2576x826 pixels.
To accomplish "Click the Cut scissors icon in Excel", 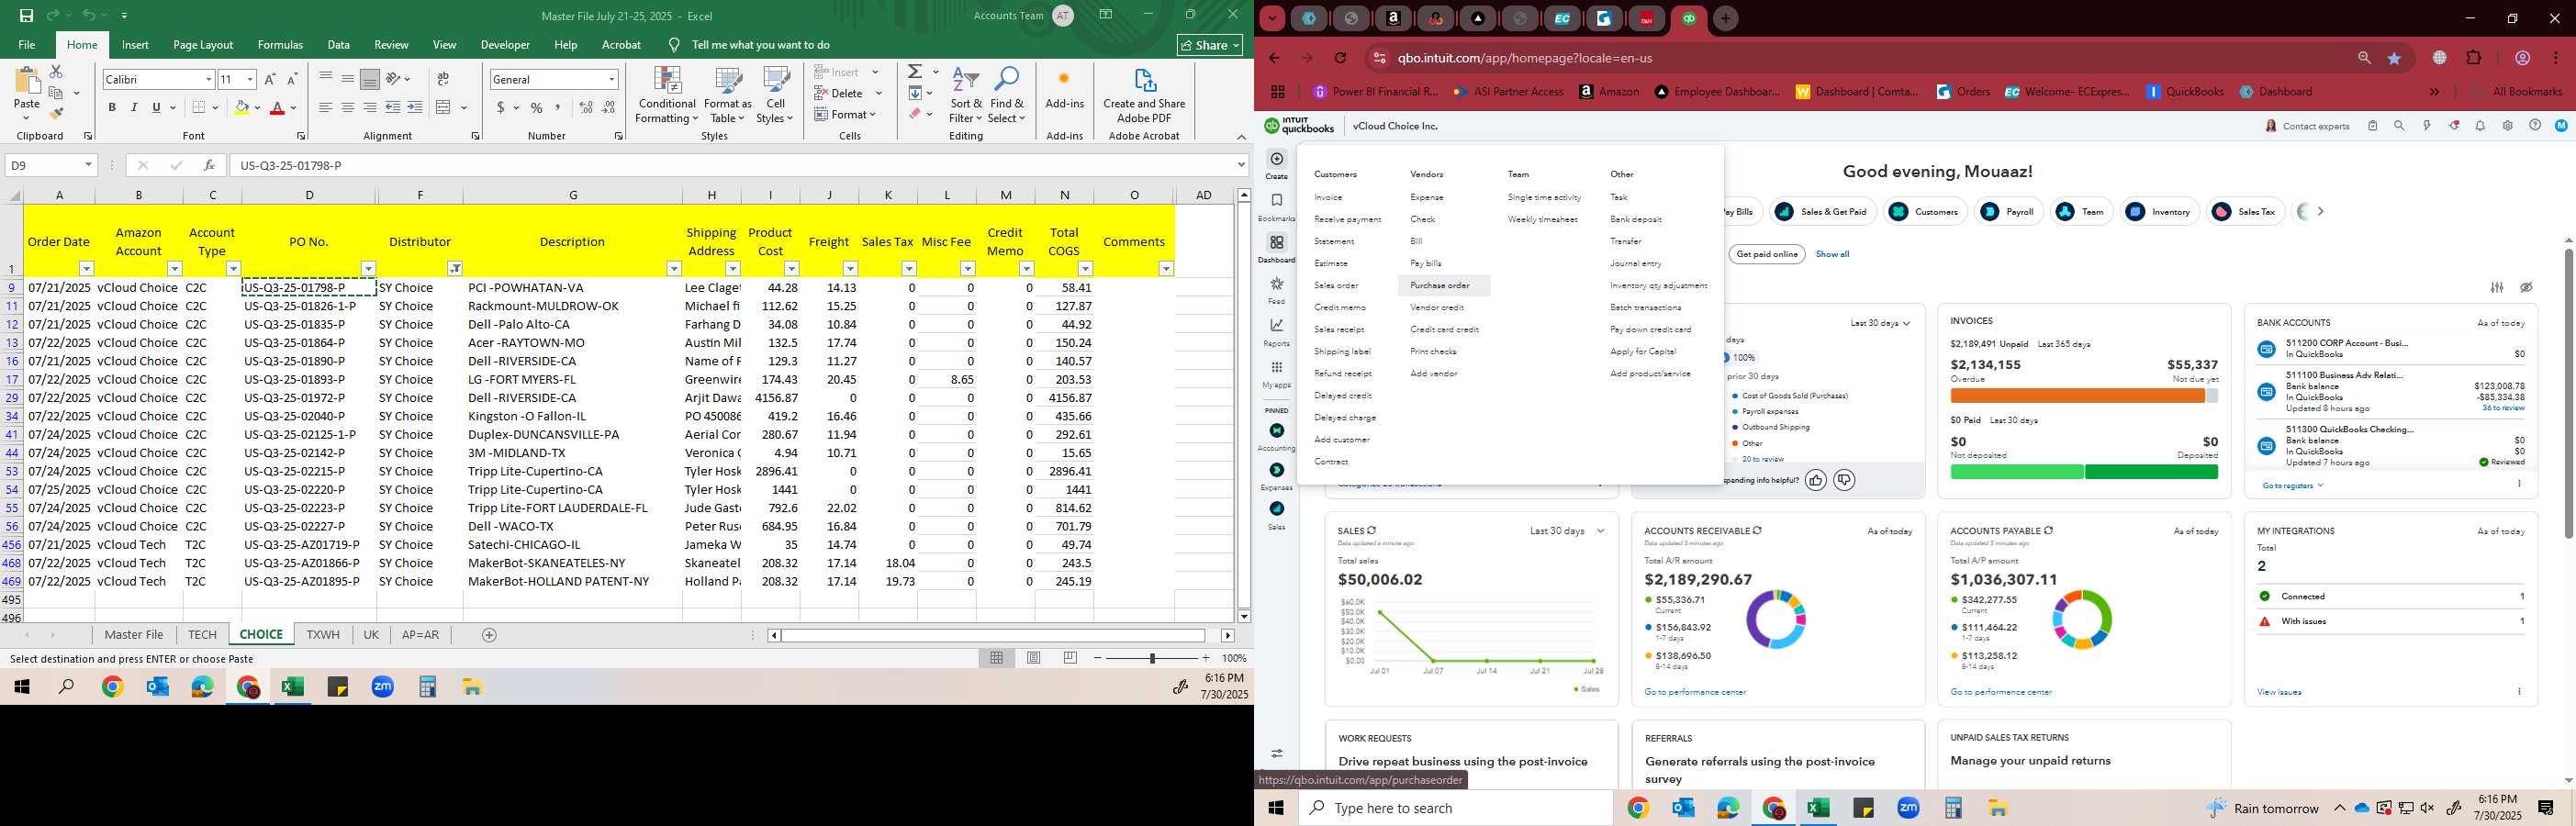I will 56,72.
